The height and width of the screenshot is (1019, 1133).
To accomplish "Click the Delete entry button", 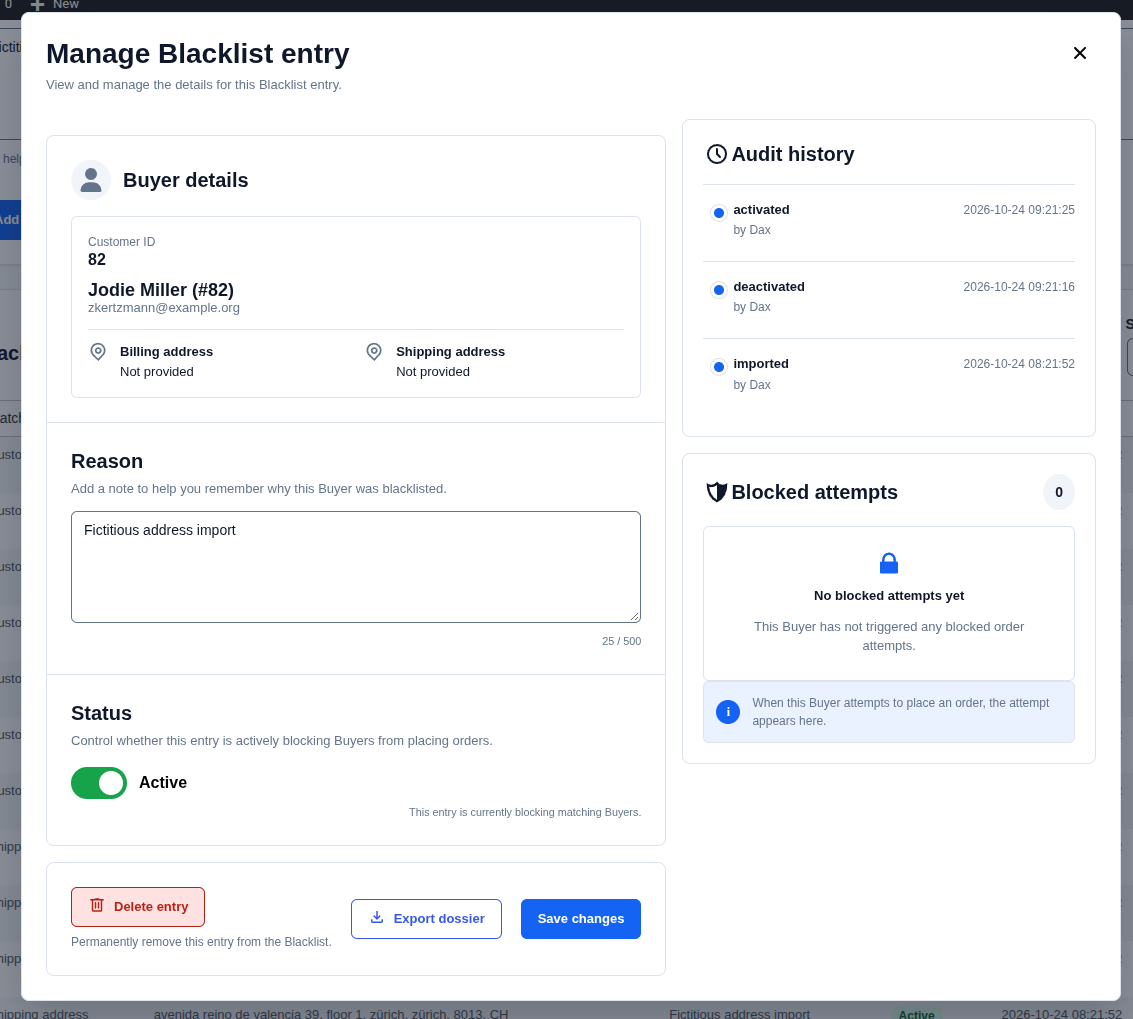I will click(138, 907).
